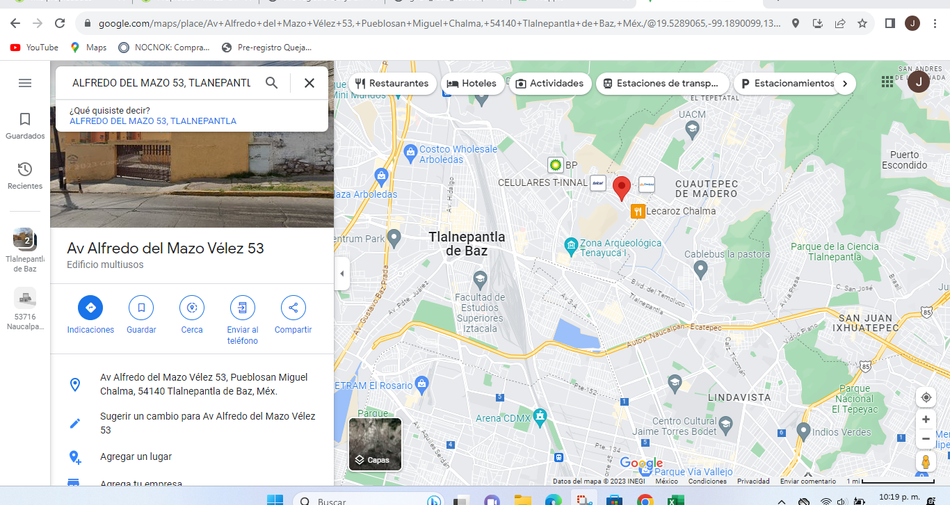Click Zona Arqueológica Tenayuca marker
The width and height of the screenshot is (950, 505).
click(570, 245)
